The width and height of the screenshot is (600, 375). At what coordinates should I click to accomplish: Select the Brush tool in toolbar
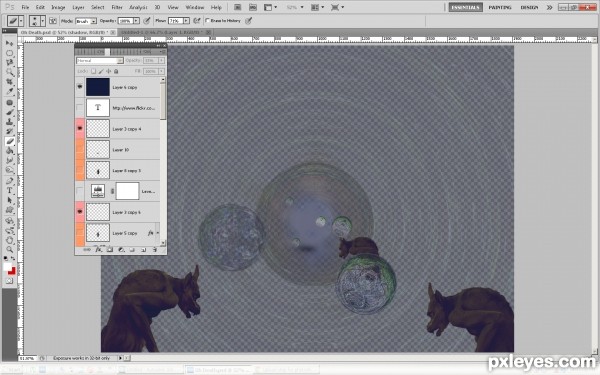10,112
